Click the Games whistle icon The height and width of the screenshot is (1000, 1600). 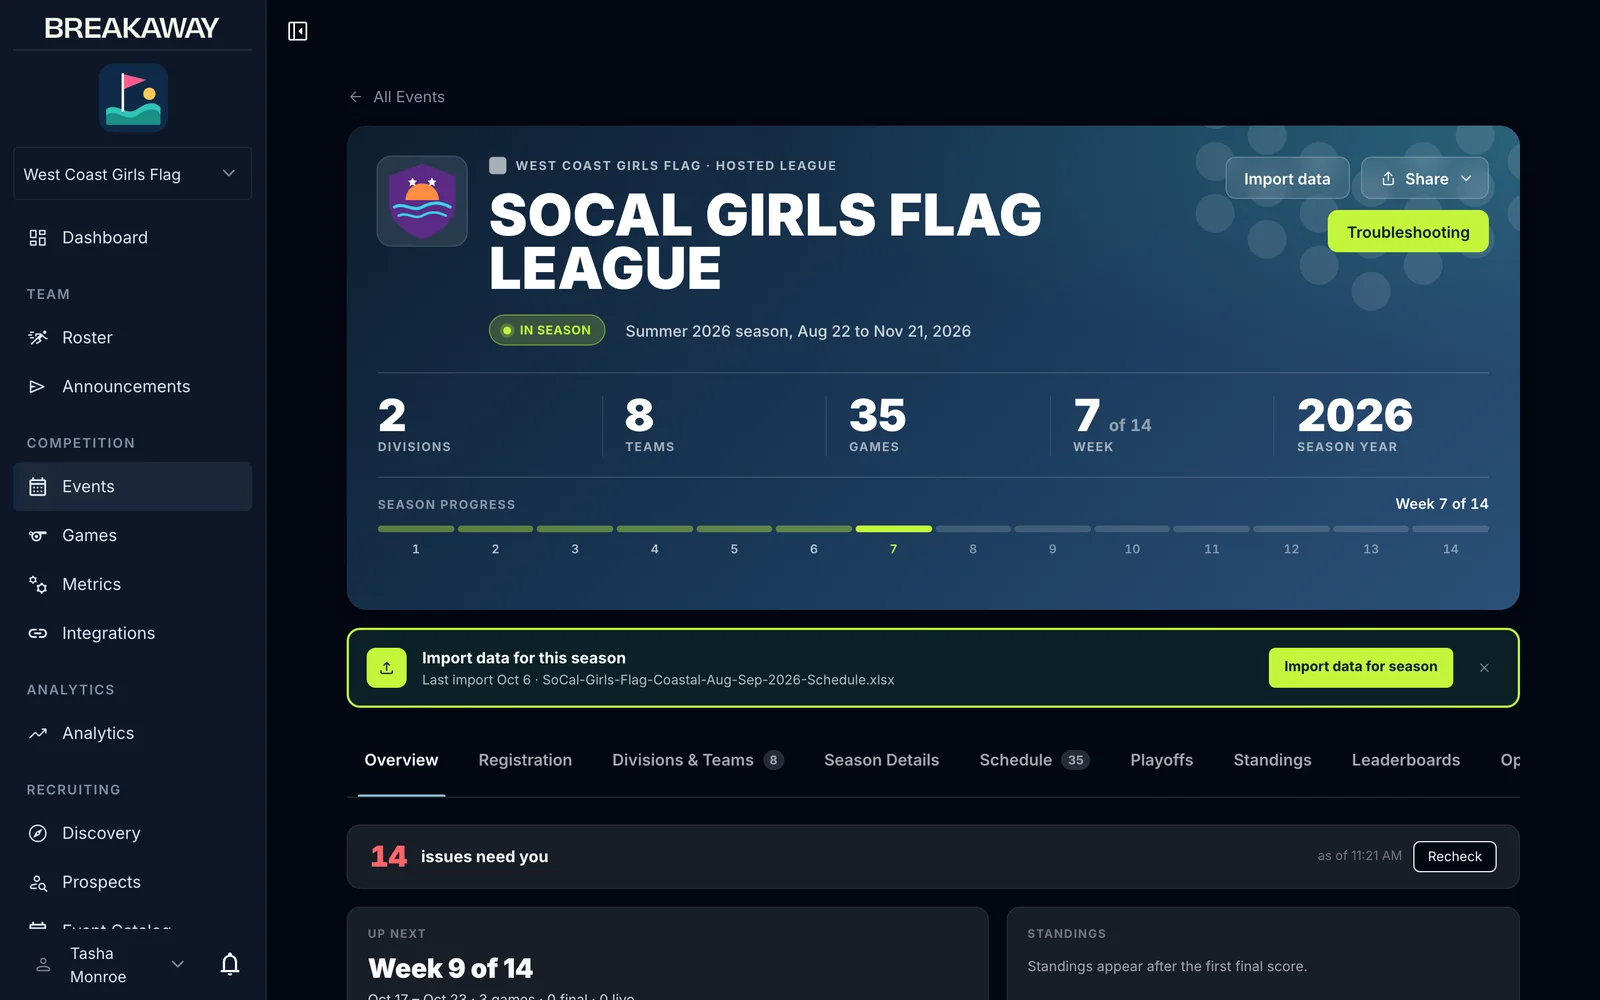38,536
